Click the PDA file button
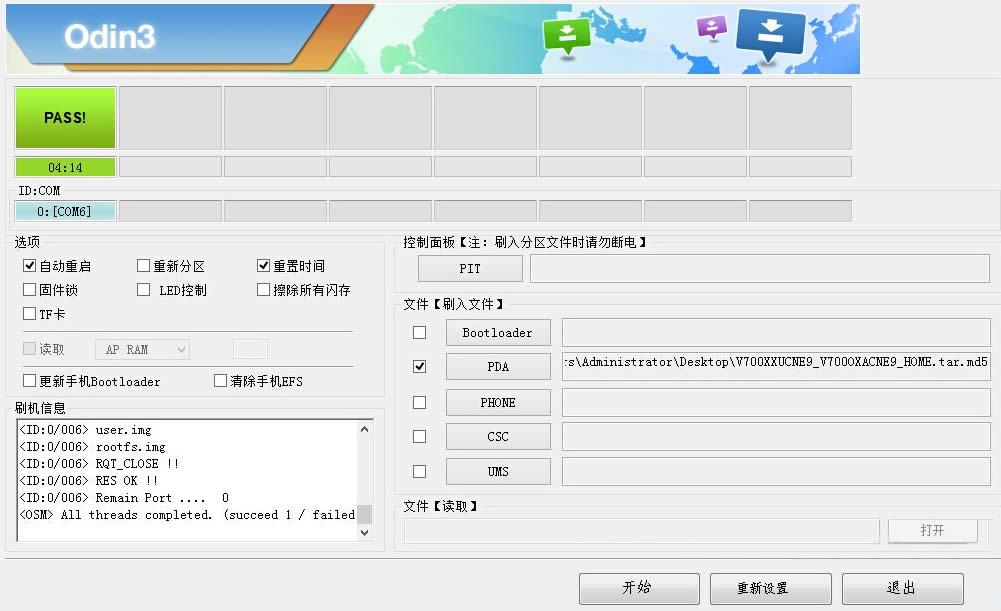The image size is (1001, 611). [498, 366]
